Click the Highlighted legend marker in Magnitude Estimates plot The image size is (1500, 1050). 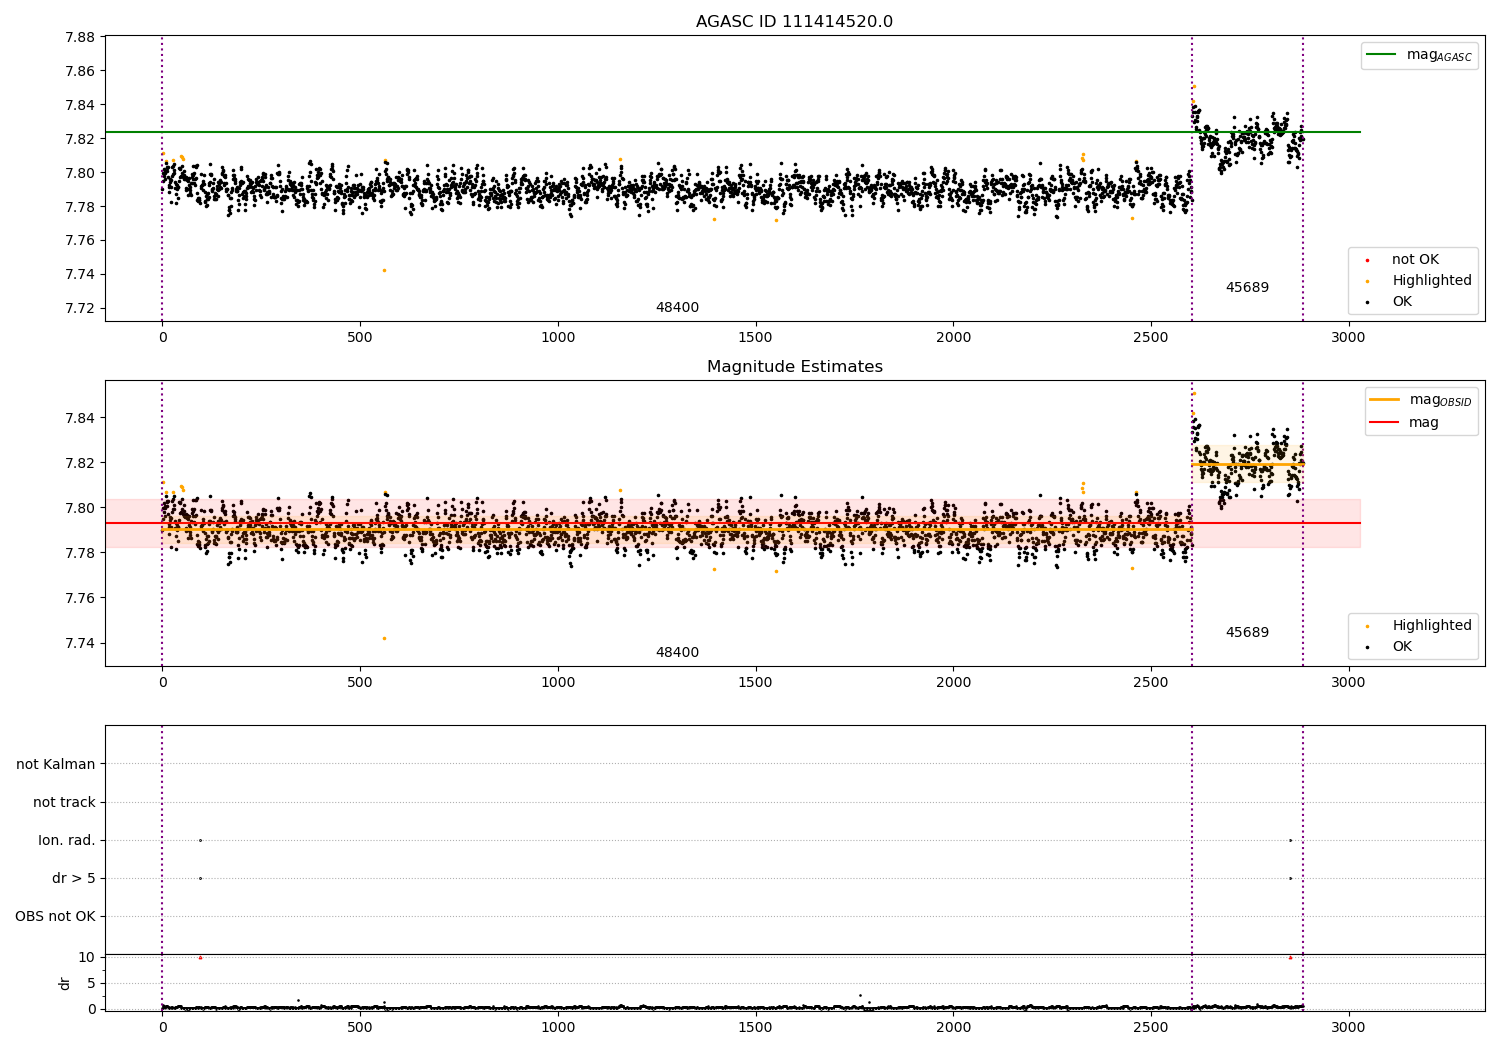point(1367,626)
